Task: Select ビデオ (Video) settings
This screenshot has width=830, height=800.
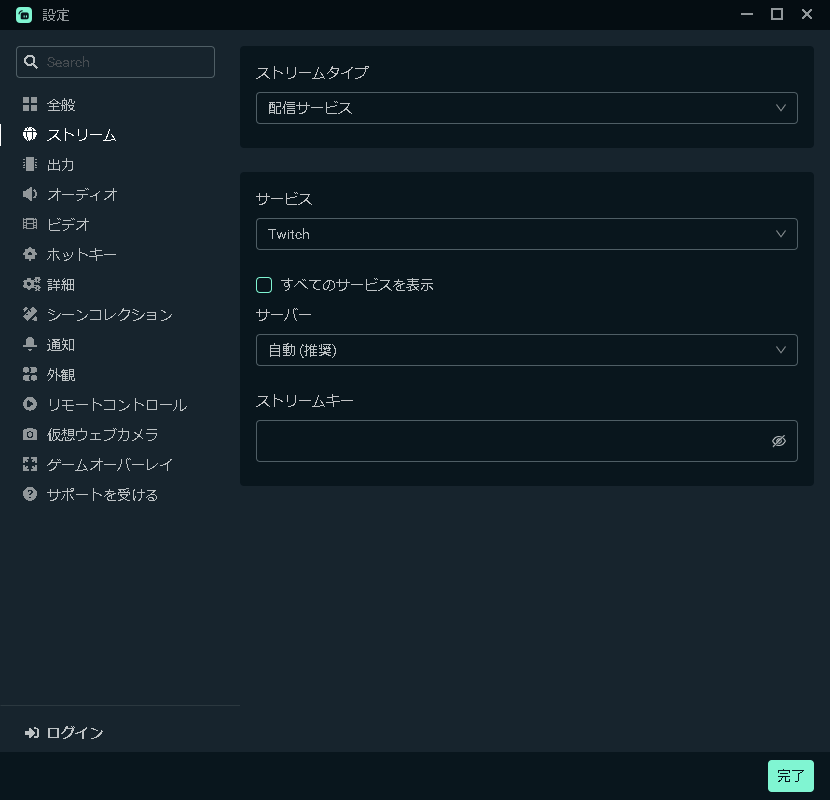Action: (60, 224)
